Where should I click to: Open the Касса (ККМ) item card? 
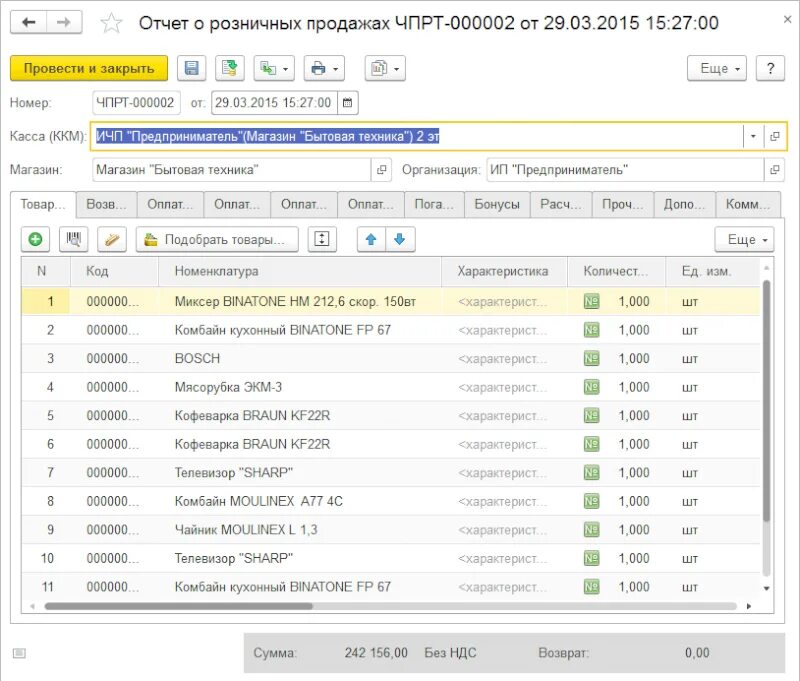pos(774,136)
